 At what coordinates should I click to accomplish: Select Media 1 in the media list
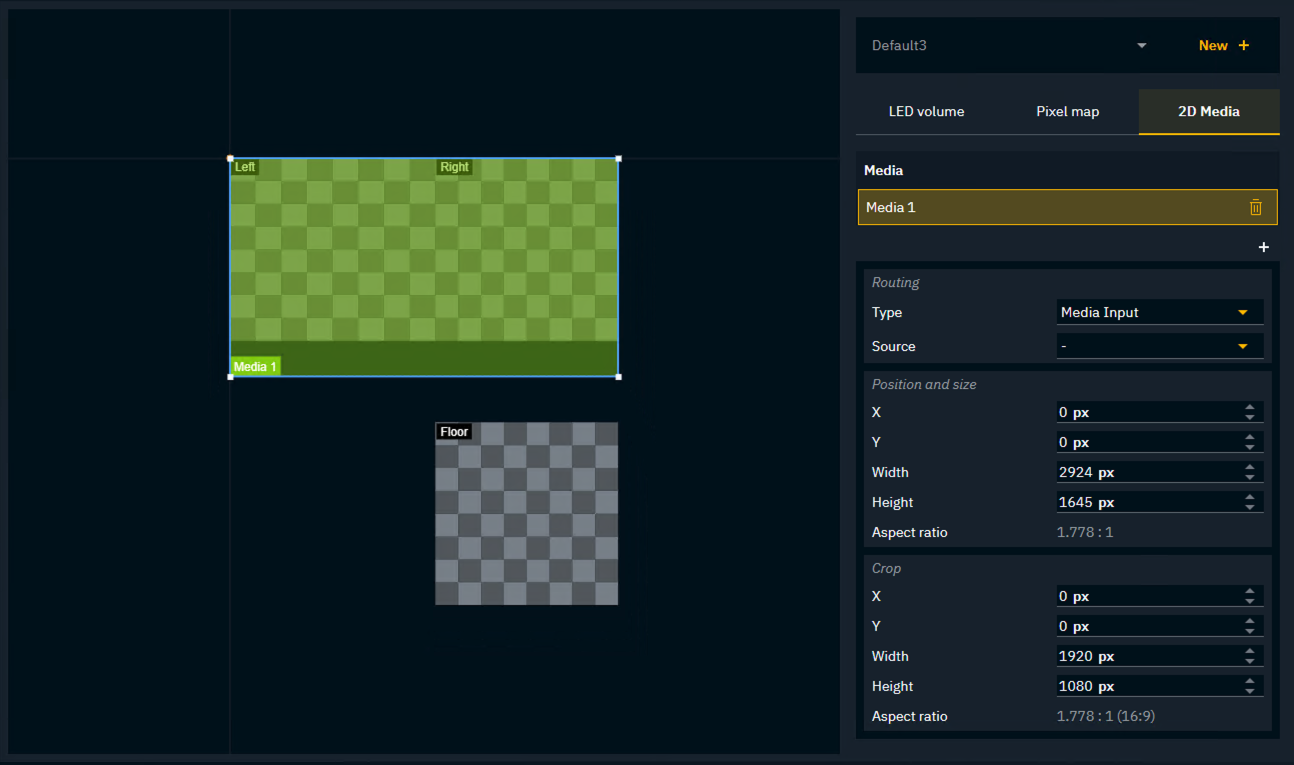(1000, 207)
